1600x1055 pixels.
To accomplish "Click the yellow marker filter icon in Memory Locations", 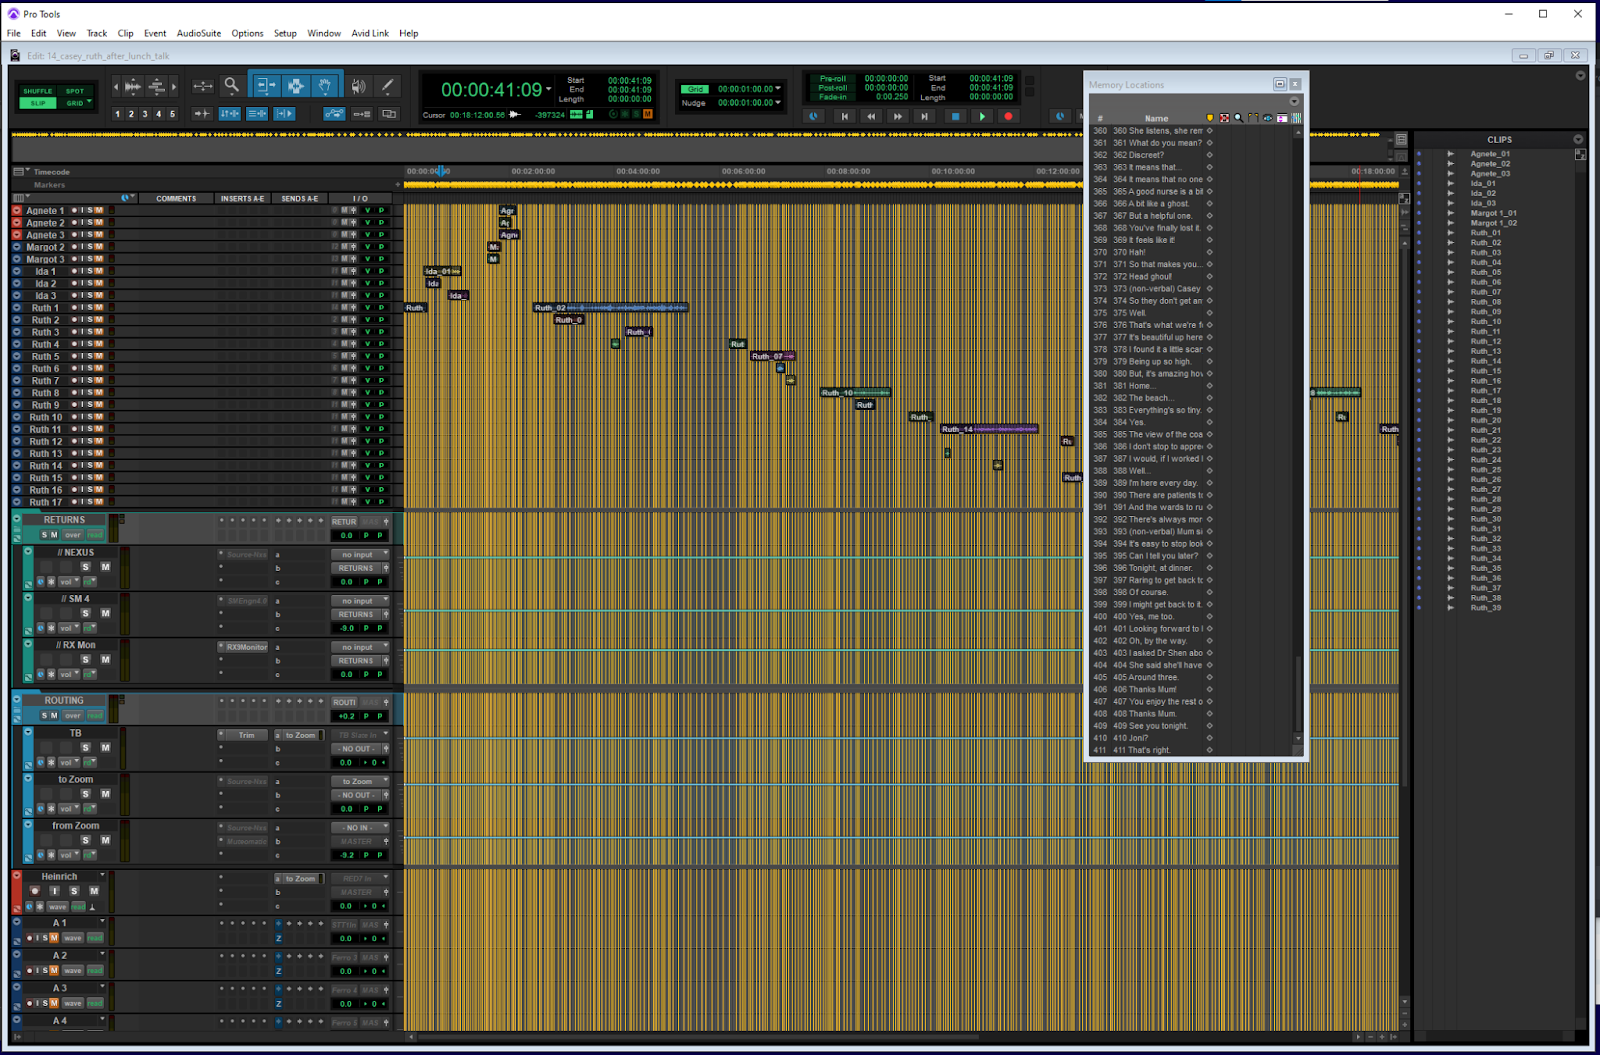I will pyautogui.click(x=1210, y=118).
